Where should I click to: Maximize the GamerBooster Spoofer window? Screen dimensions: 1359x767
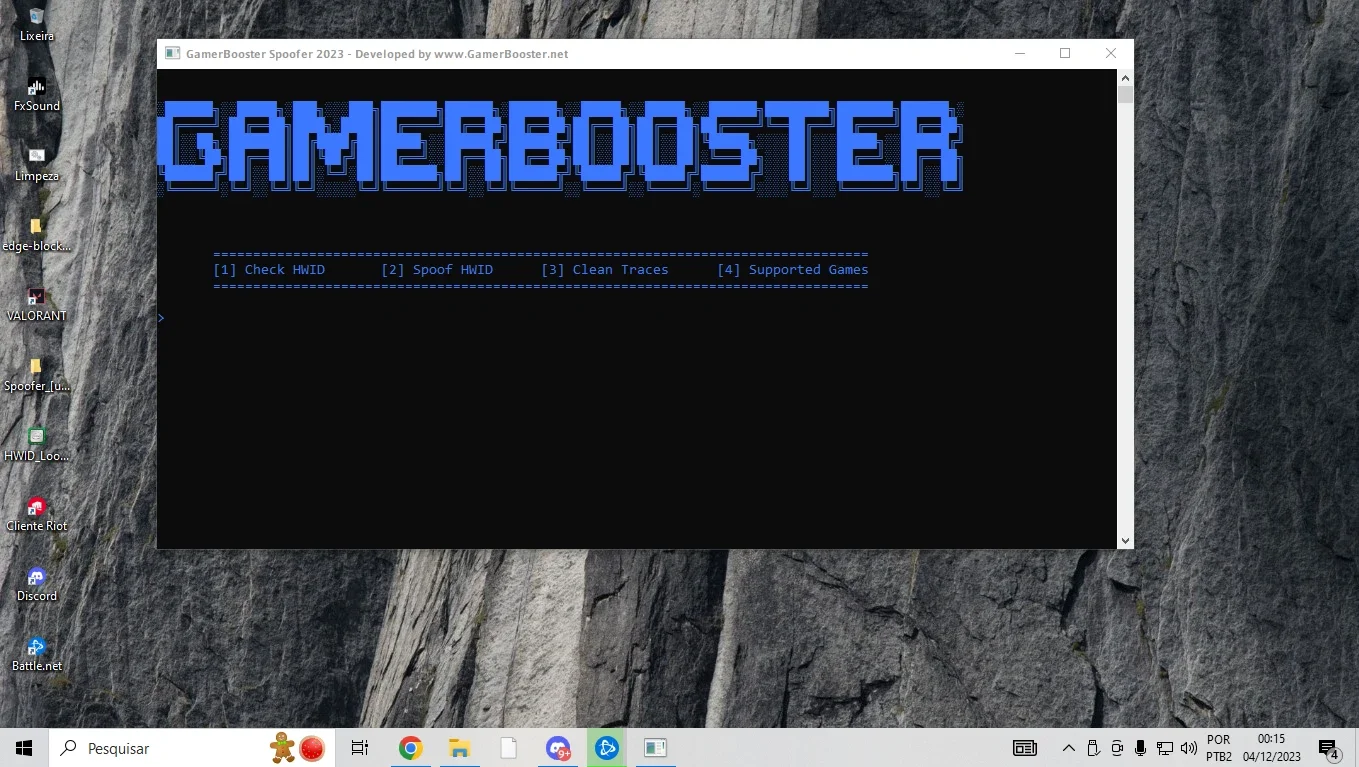[1065, 54]
